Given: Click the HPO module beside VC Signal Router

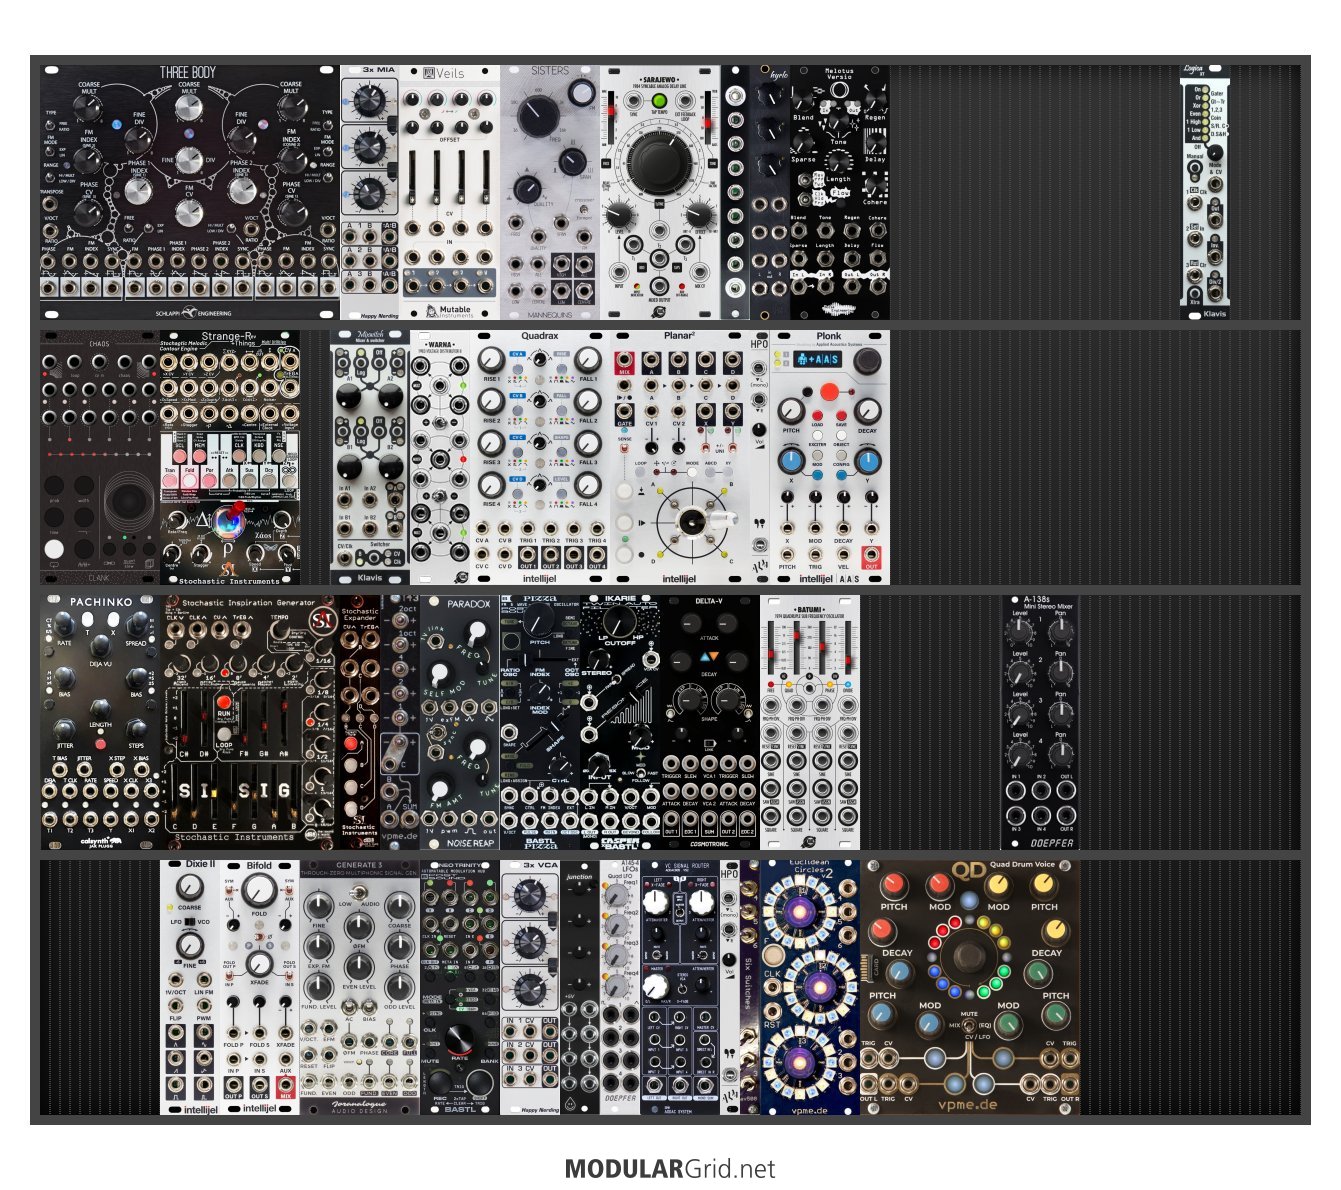Looking at the screenshot, I should click(x=730, y=988).
